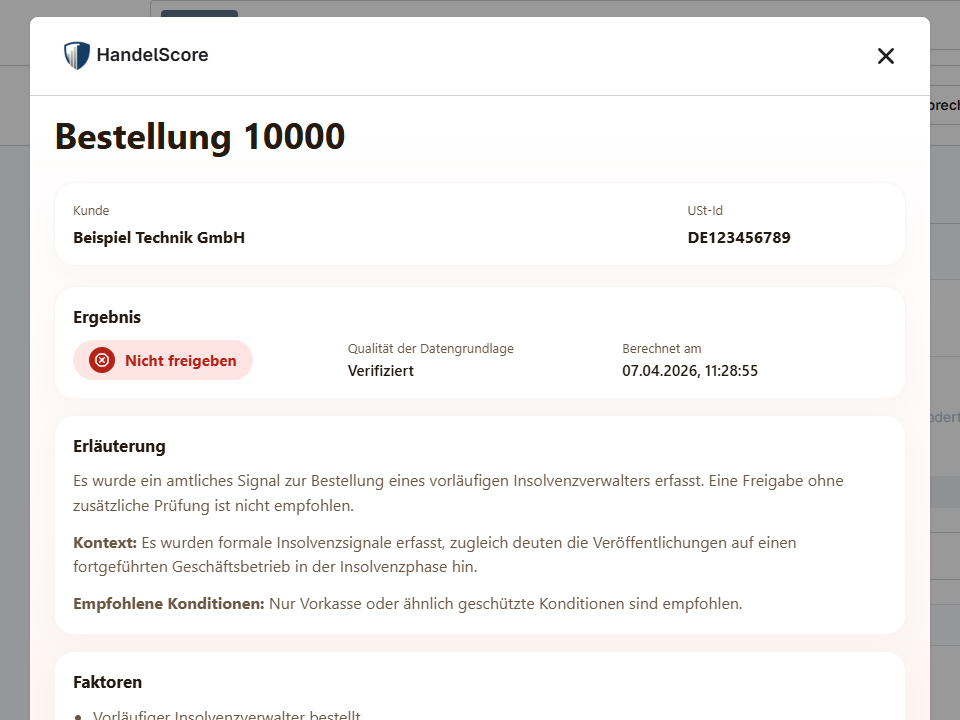Select the Verifiziert data quality value
The width and height of the screenshot is (960, 720).
click(x=381, y=371)
